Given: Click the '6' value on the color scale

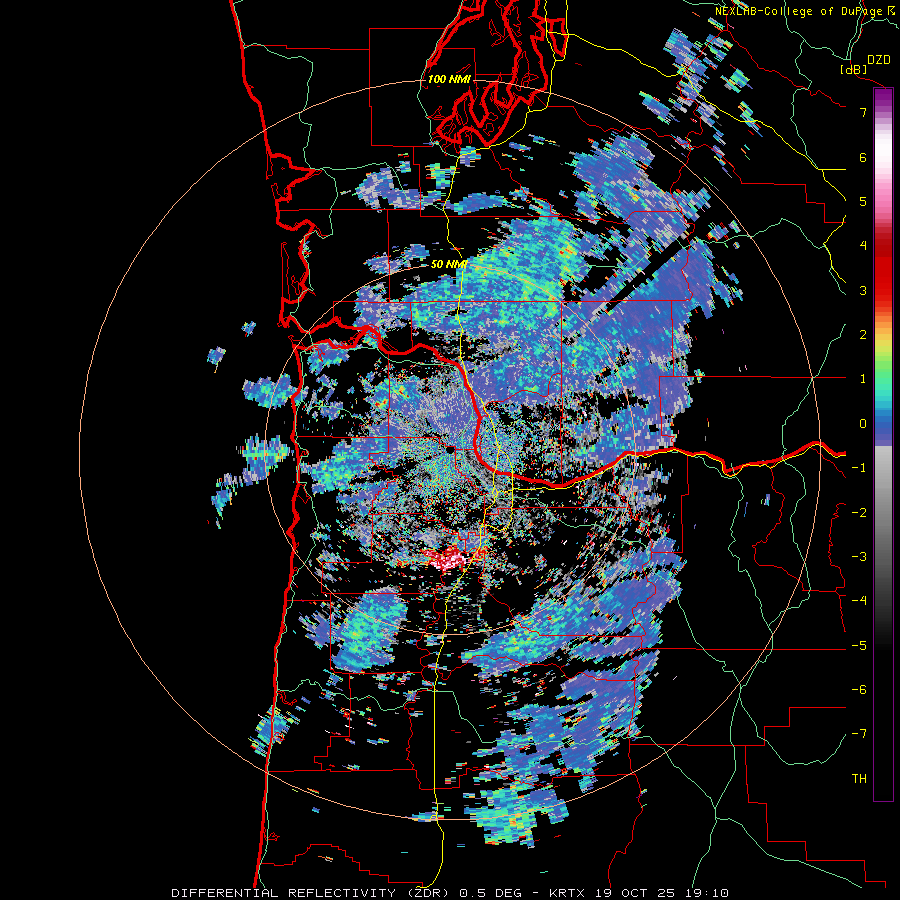Looking at the screenshot, I should (863, 157).
